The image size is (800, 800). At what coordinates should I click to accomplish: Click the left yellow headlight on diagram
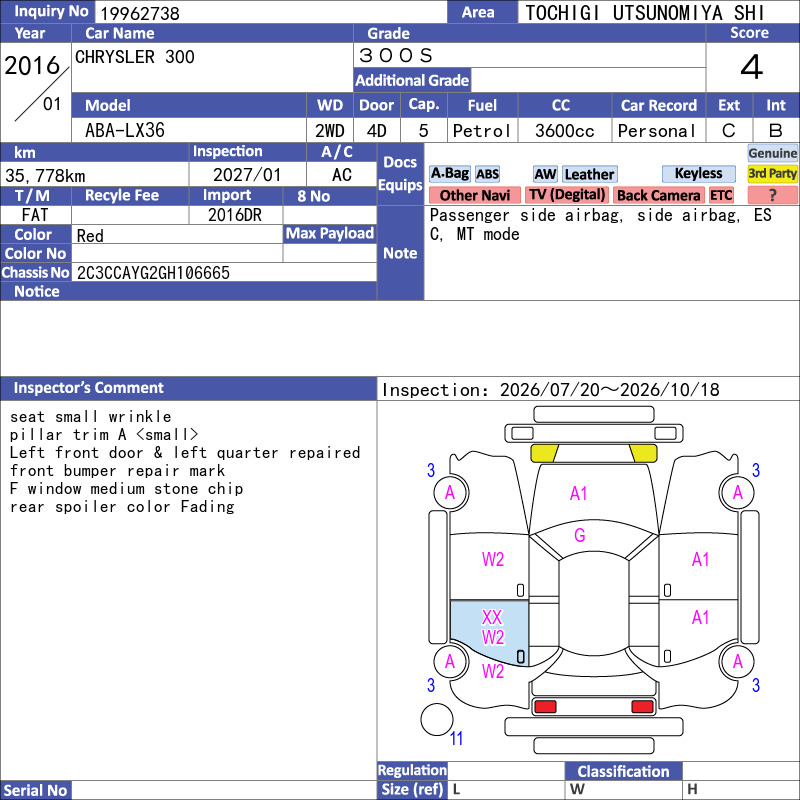click(544, 453)
